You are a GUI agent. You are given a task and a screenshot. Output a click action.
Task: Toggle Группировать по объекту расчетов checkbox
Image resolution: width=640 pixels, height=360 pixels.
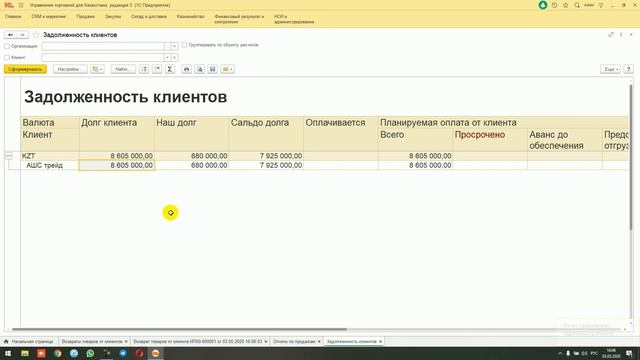[184, 45]
